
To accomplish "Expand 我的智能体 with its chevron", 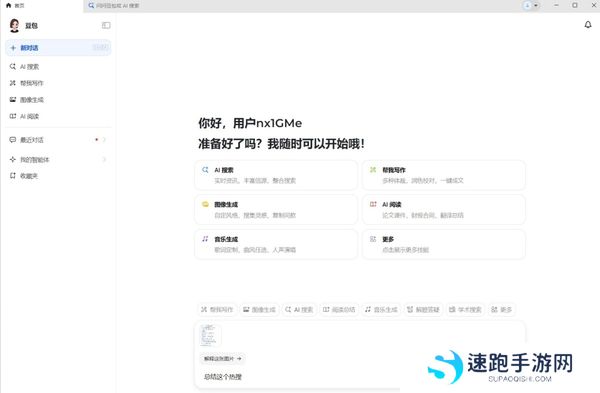I will tap(104, 159).
